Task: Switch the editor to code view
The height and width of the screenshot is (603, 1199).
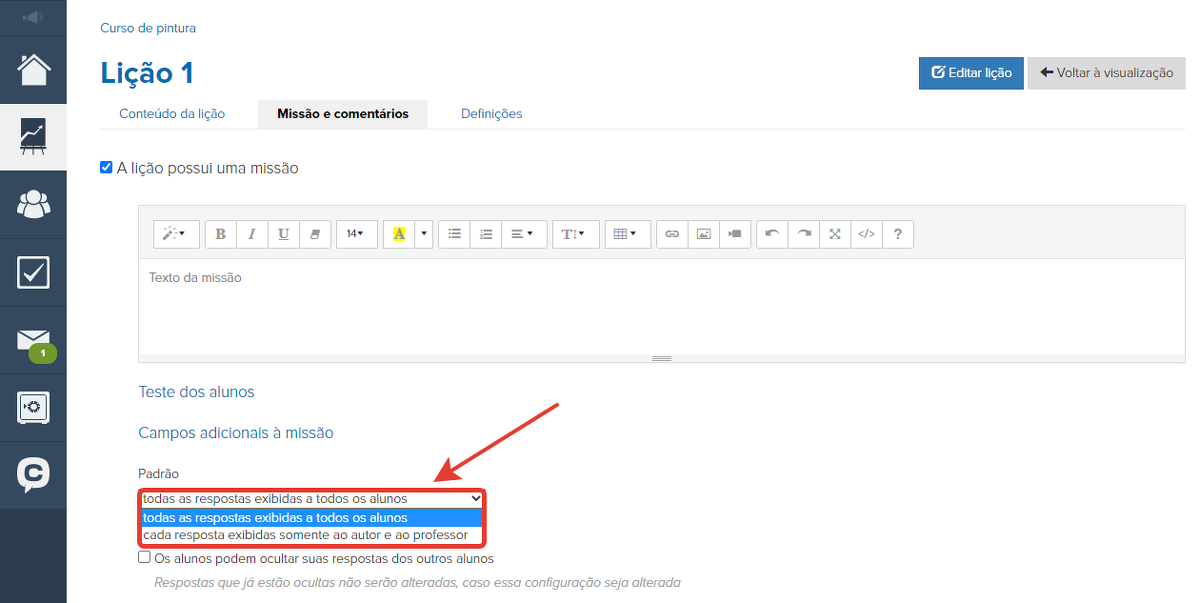Action: (x=866, y=234)
